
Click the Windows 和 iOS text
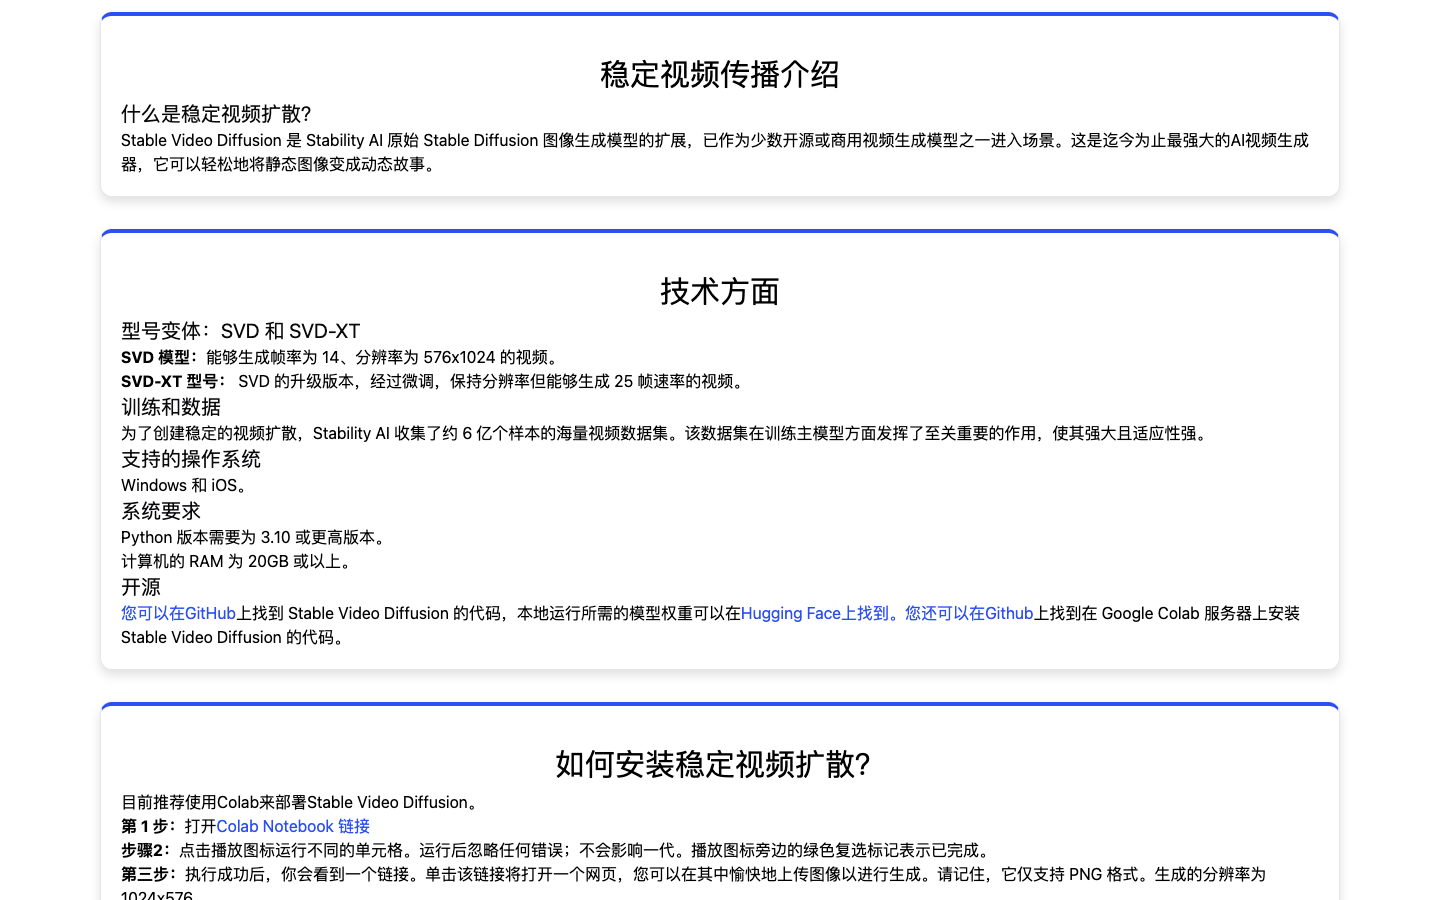184,485
